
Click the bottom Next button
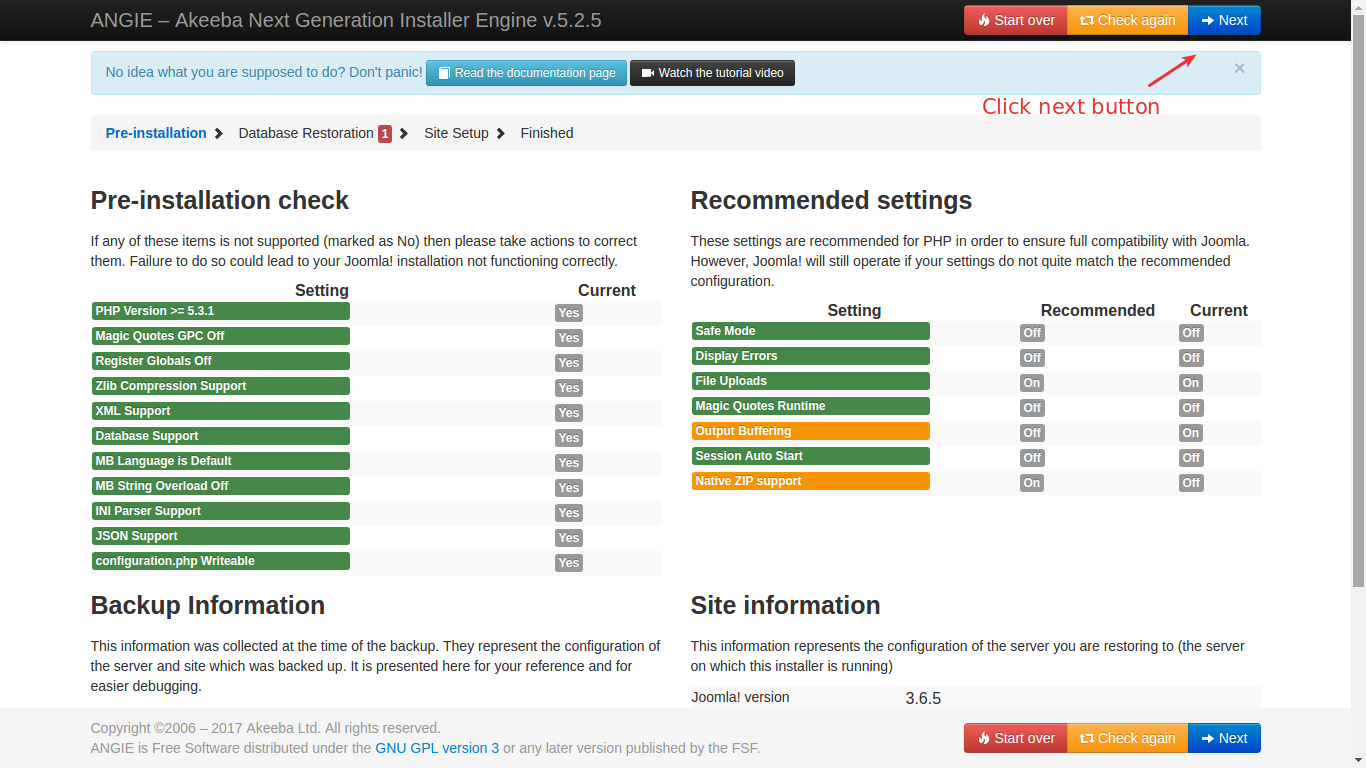coord(1224,738)
